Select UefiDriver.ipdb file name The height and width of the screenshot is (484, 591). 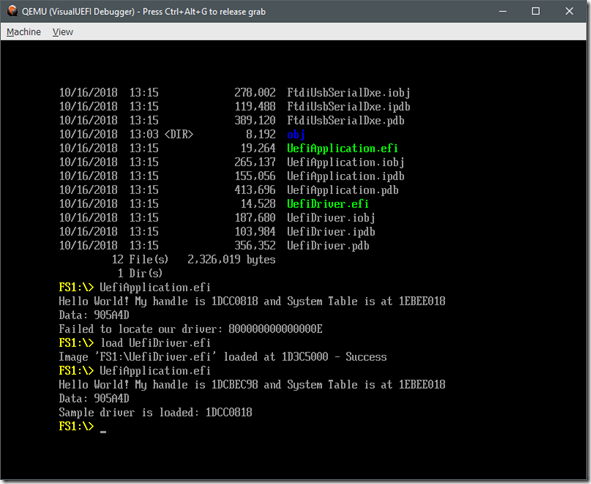(x=331, y=232)
